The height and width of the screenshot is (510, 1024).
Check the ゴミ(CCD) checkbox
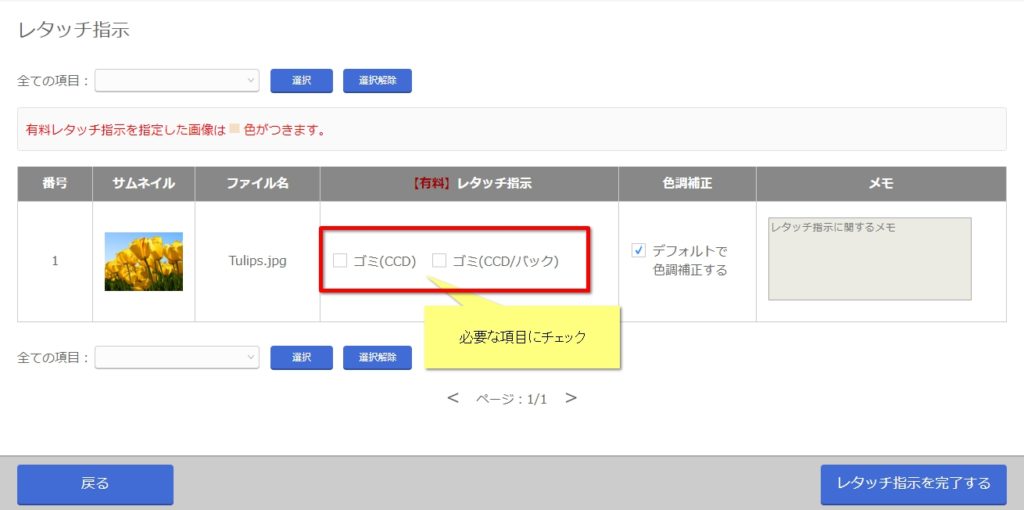point(340,261)
